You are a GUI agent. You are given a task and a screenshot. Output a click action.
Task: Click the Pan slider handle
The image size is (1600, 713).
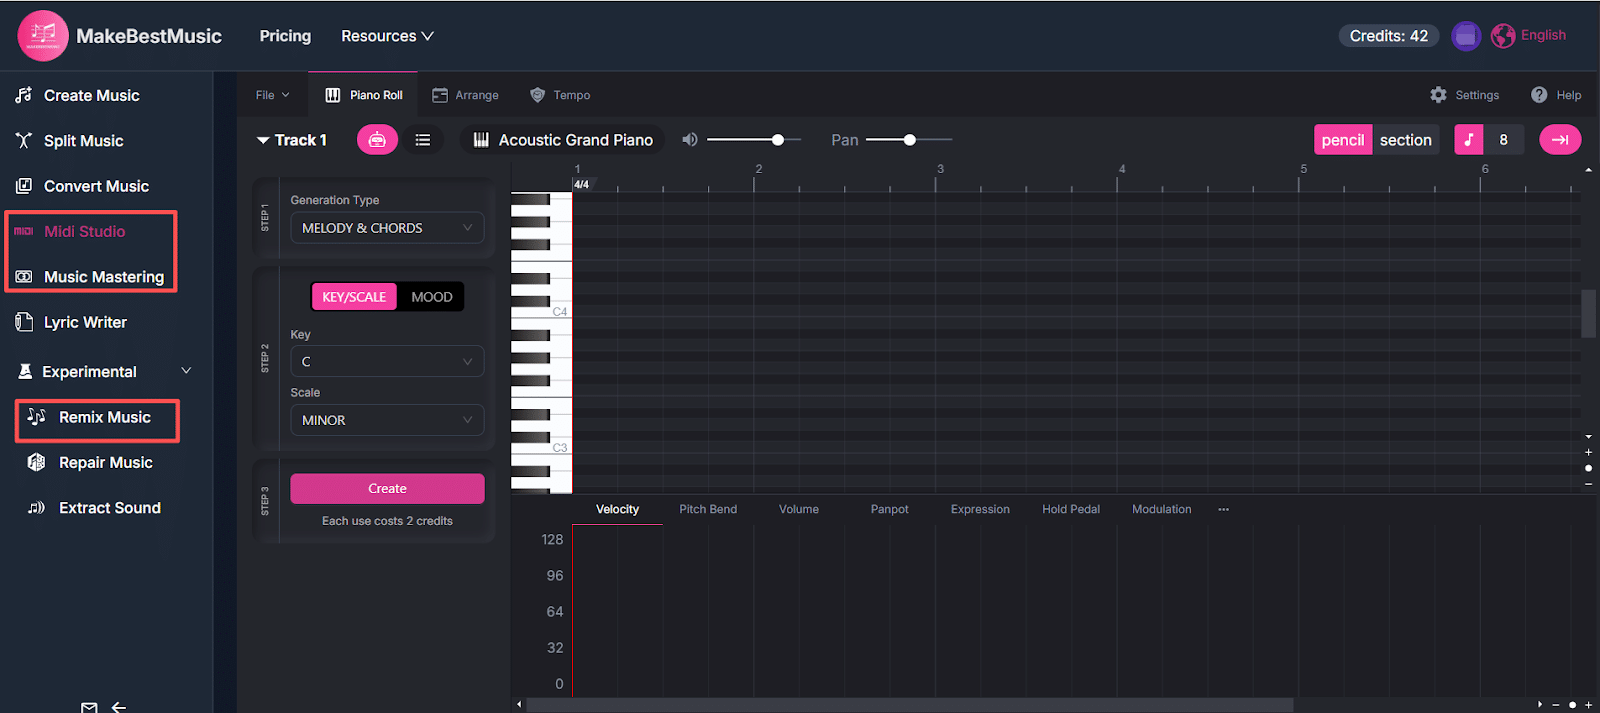click(909, 140)
